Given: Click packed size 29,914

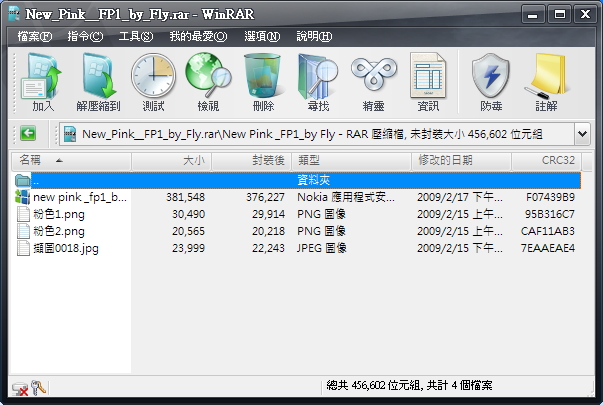Looking at the screenshot, I should point(268,214).
